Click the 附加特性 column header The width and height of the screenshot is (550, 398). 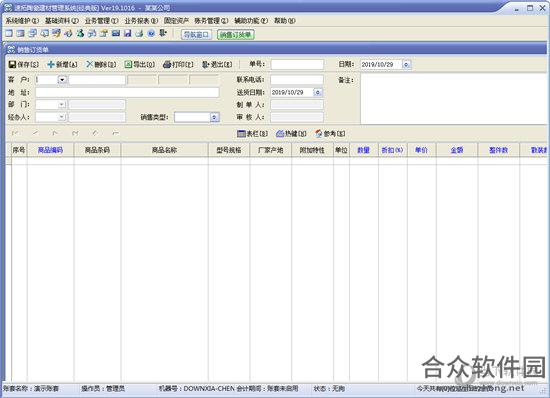pyautogui.click(x=312, y=150)
